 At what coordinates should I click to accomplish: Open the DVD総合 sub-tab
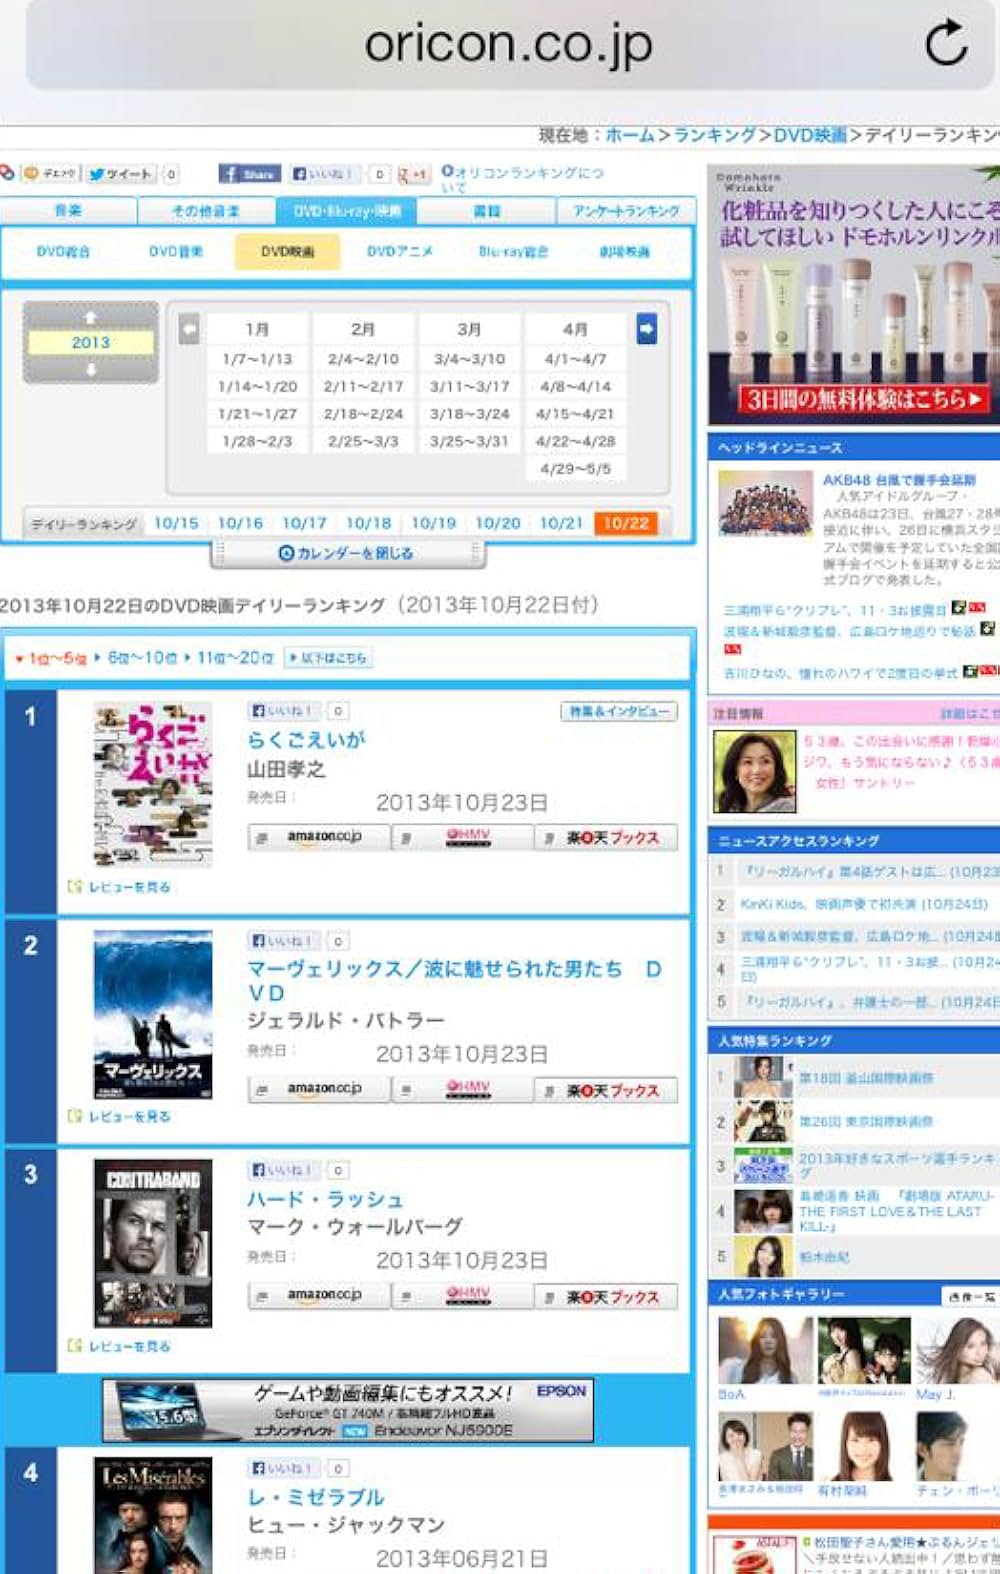click(63, 252)
